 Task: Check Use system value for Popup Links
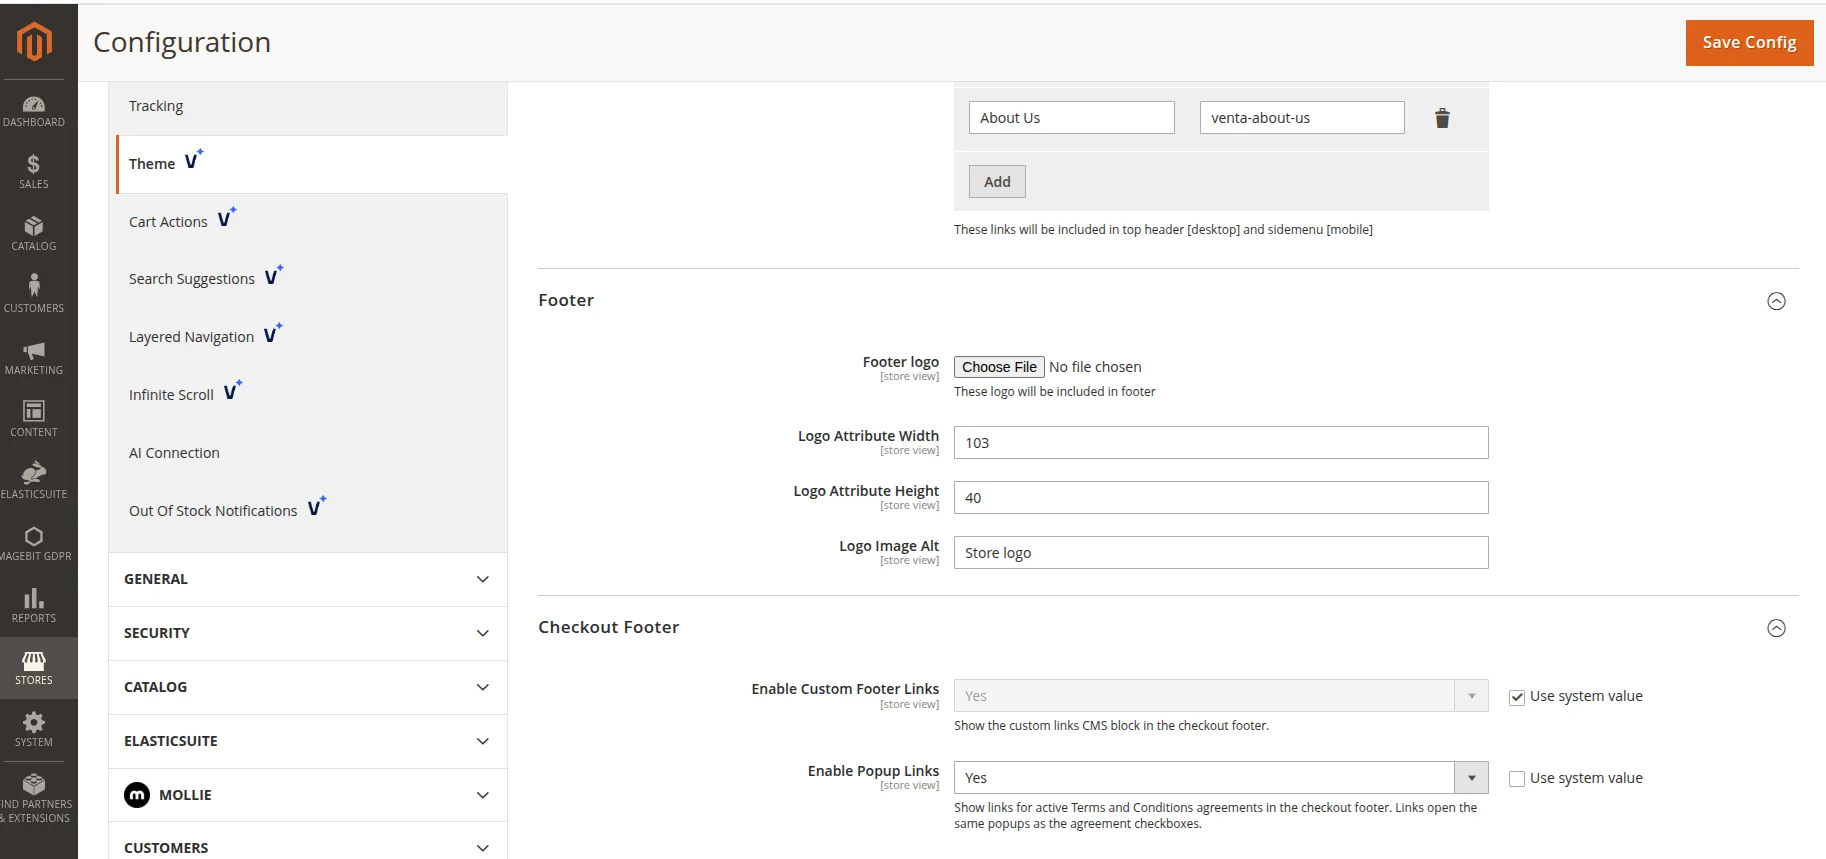[1517, 779]
